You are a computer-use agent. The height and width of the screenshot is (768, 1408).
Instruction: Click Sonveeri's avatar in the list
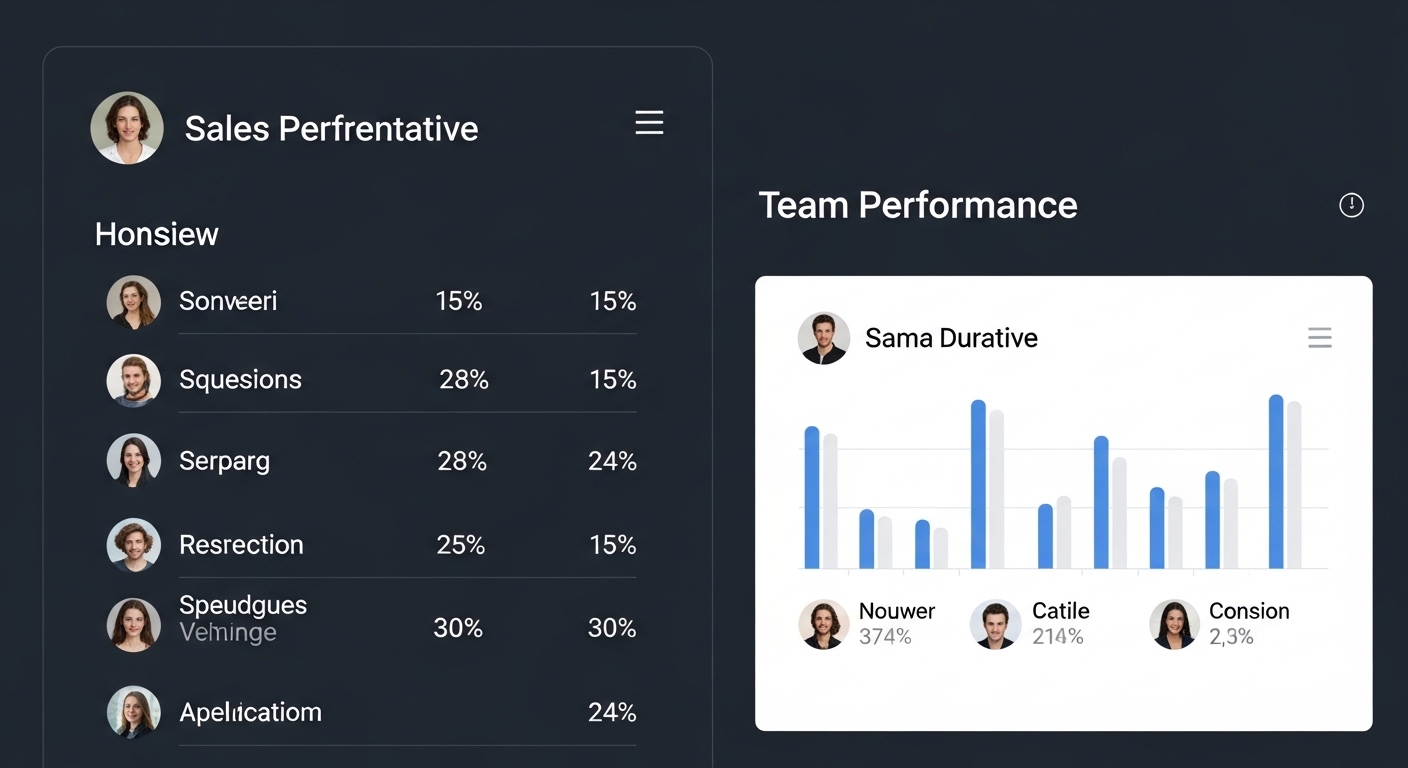tap(134, 302)
